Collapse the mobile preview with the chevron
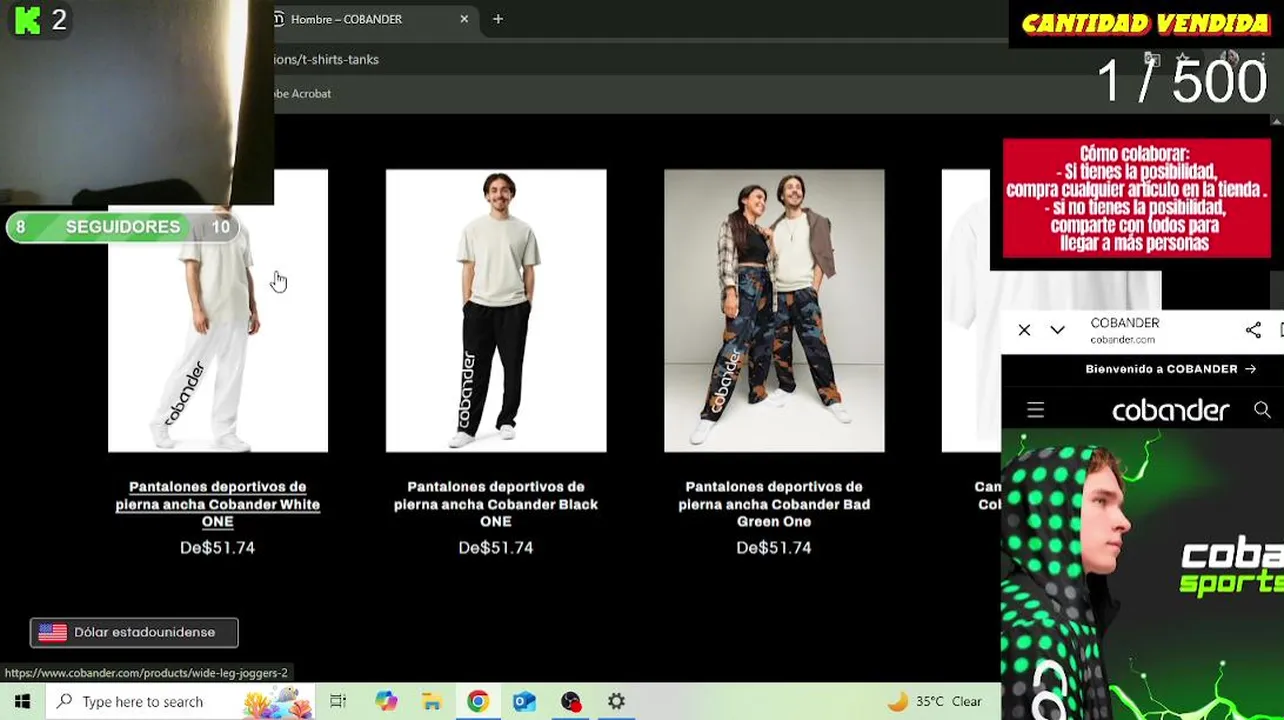This screenshot has height=720, width=1284. tap(1057, 330)
